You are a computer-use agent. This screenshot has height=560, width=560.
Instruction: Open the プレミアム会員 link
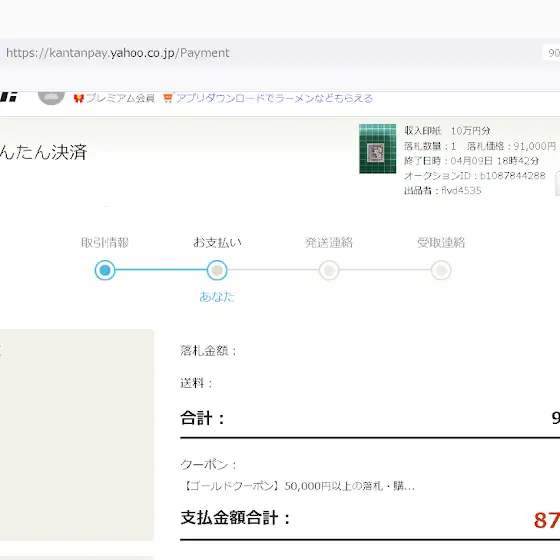pyautogui.click(x=120, y=98)
